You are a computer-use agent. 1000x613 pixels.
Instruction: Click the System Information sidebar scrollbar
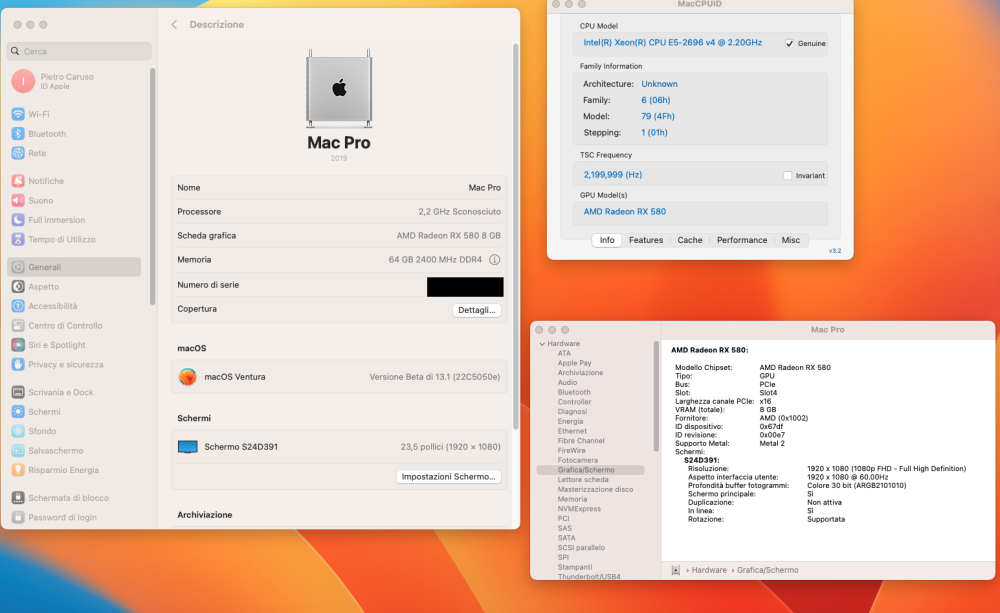pyautogui.click(x=656, y=397)
